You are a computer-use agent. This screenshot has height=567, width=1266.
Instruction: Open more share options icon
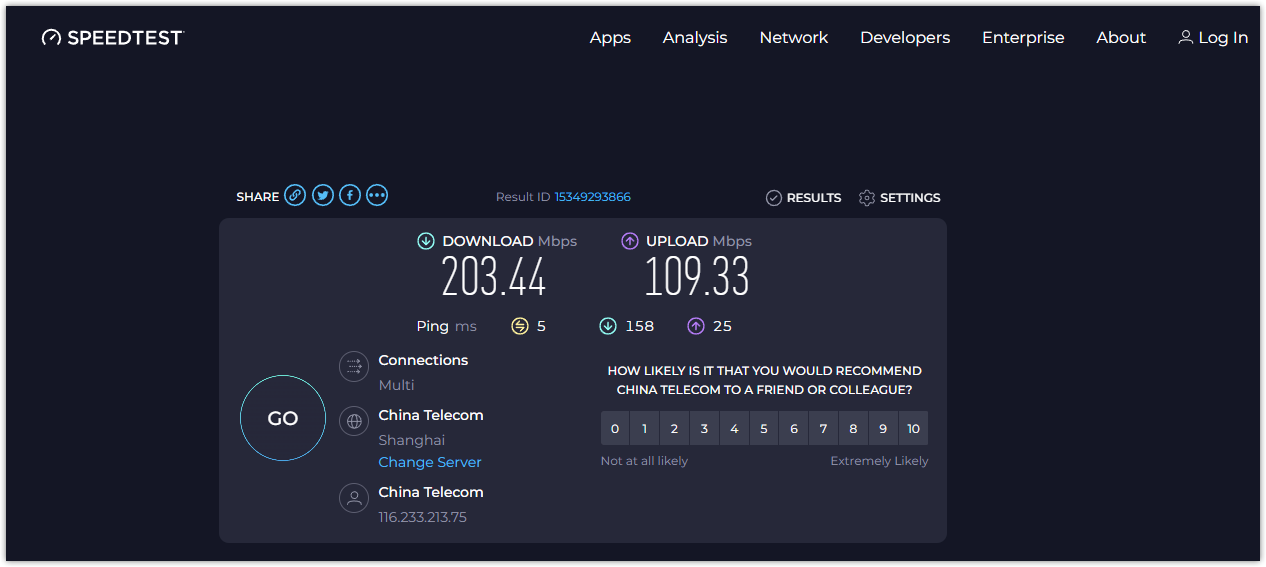coord(376,196)
